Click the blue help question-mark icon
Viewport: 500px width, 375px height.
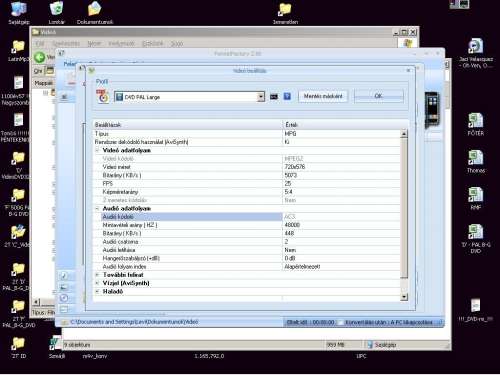pyautogui.click(x=287, y=97)
